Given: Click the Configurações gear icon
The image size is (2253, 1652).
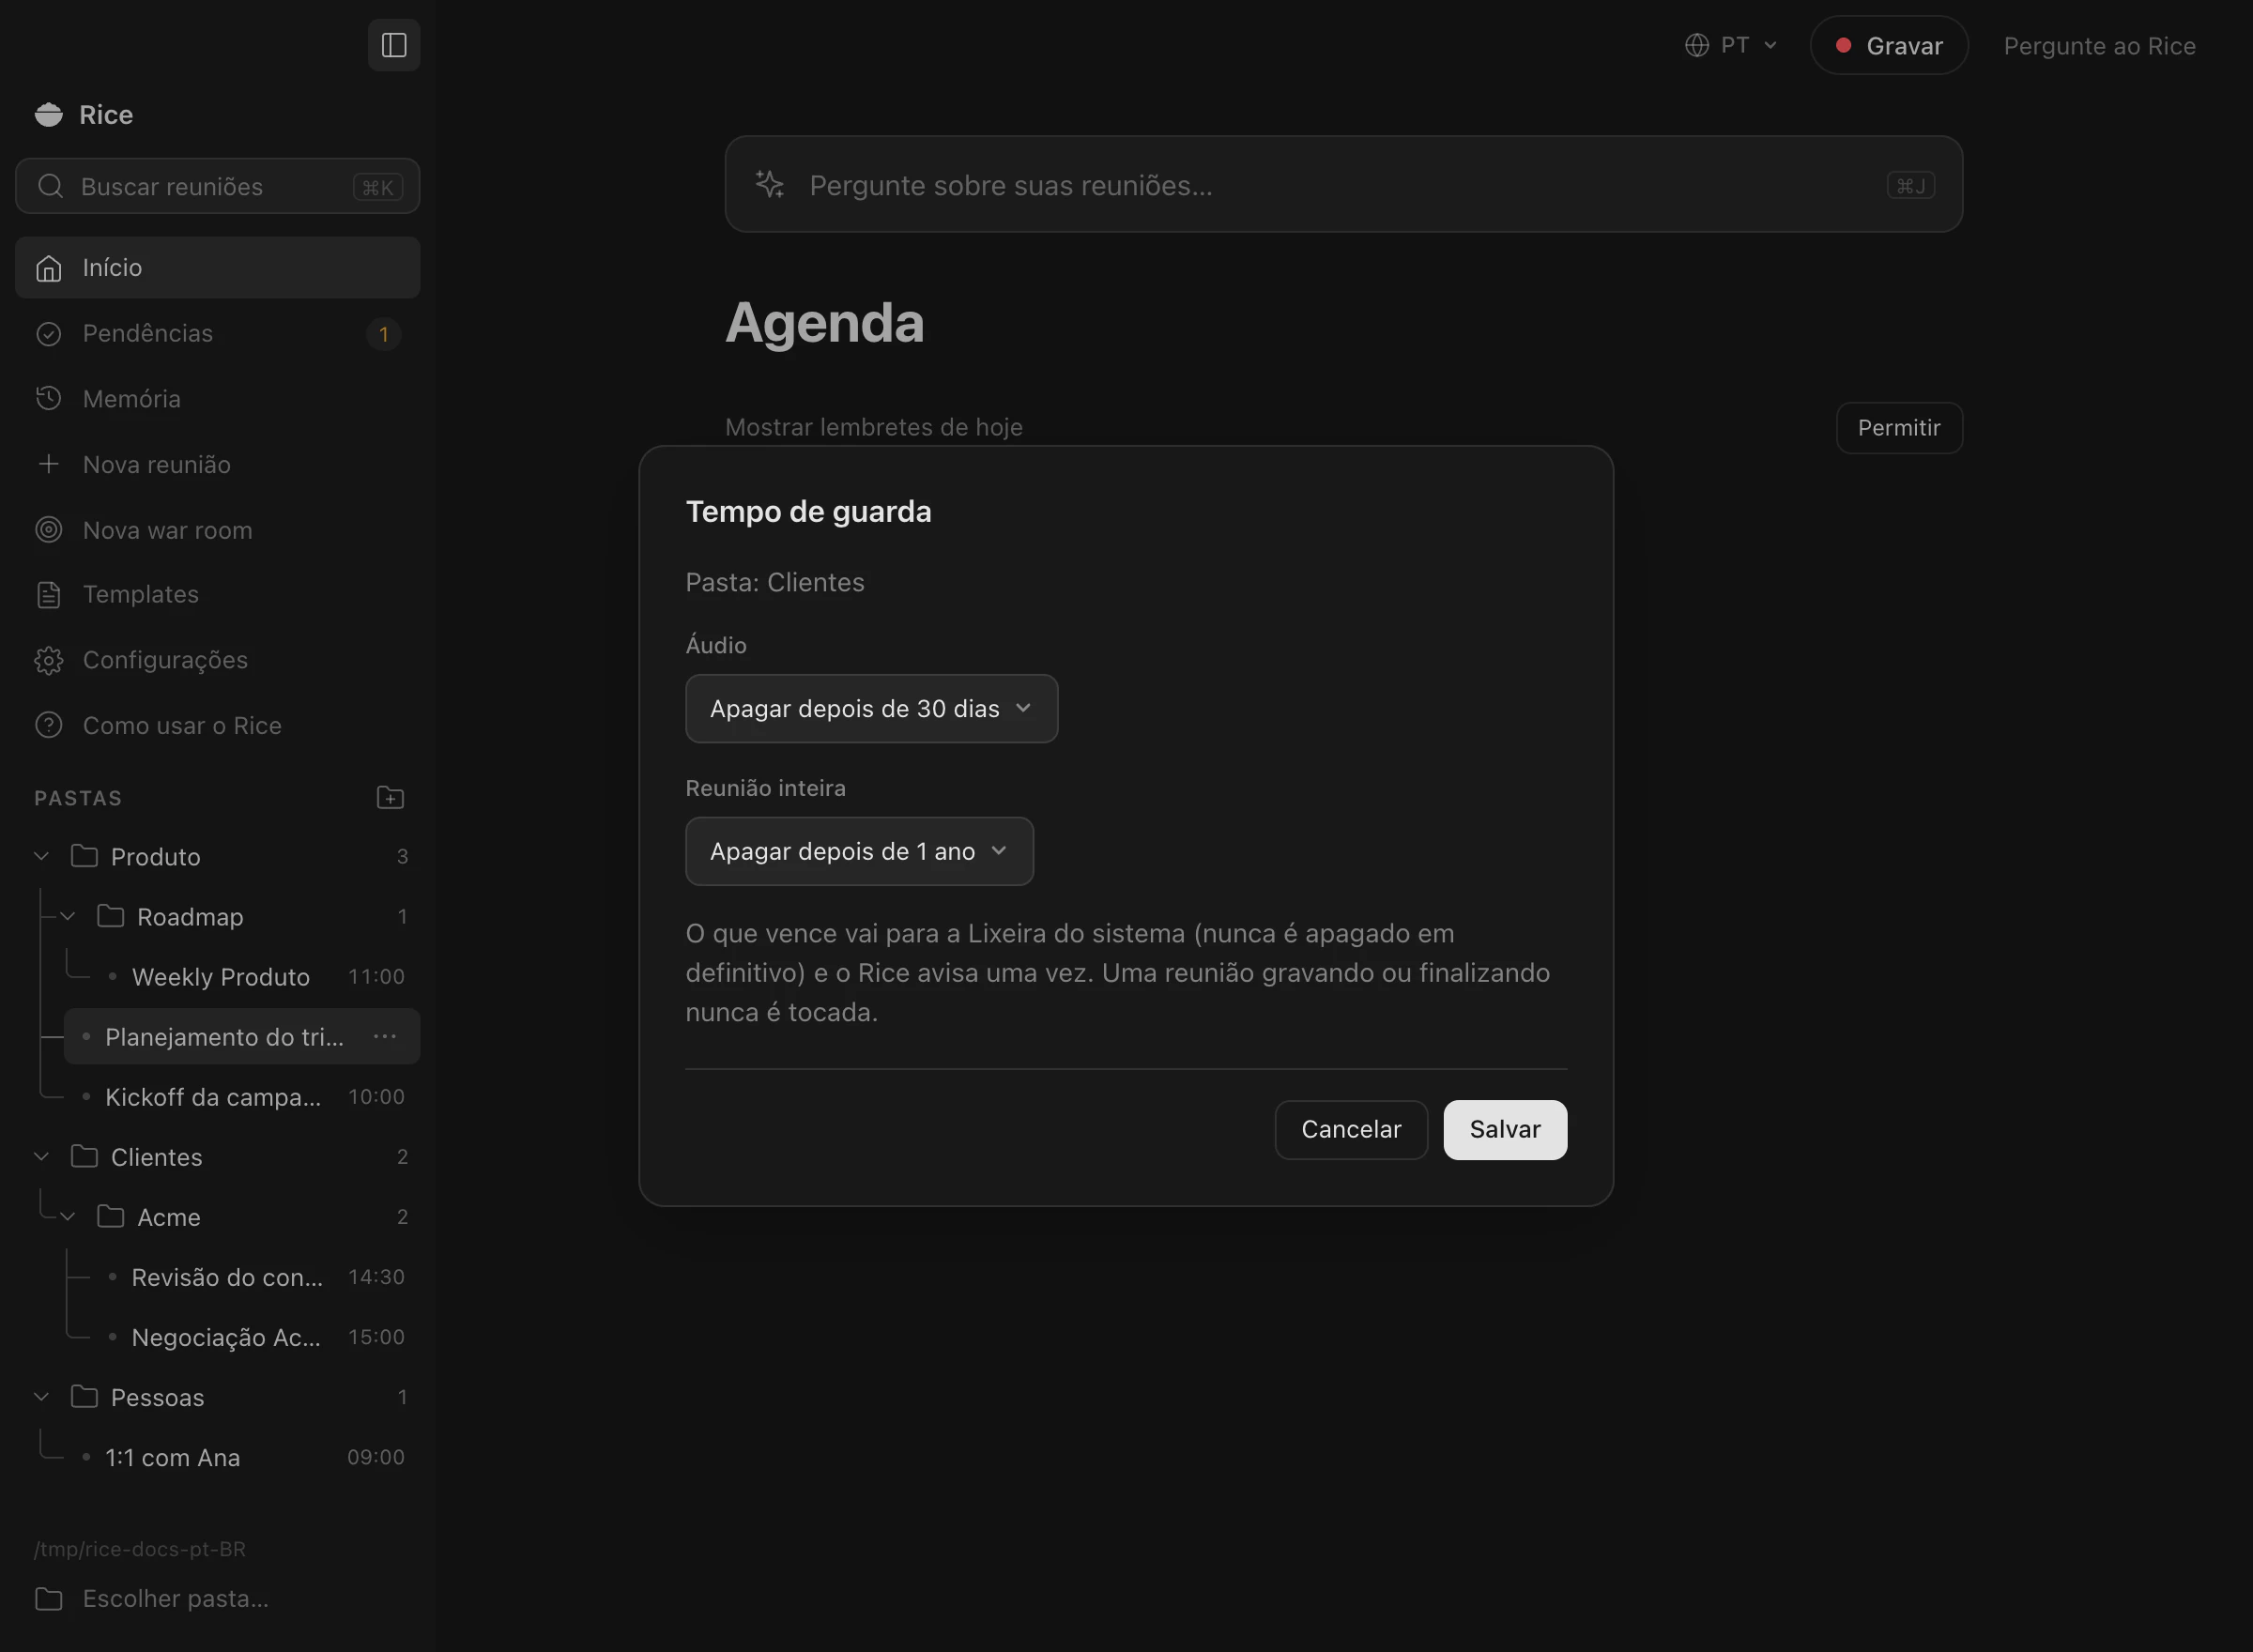Looking at the screenshot, I should (49, 660).
